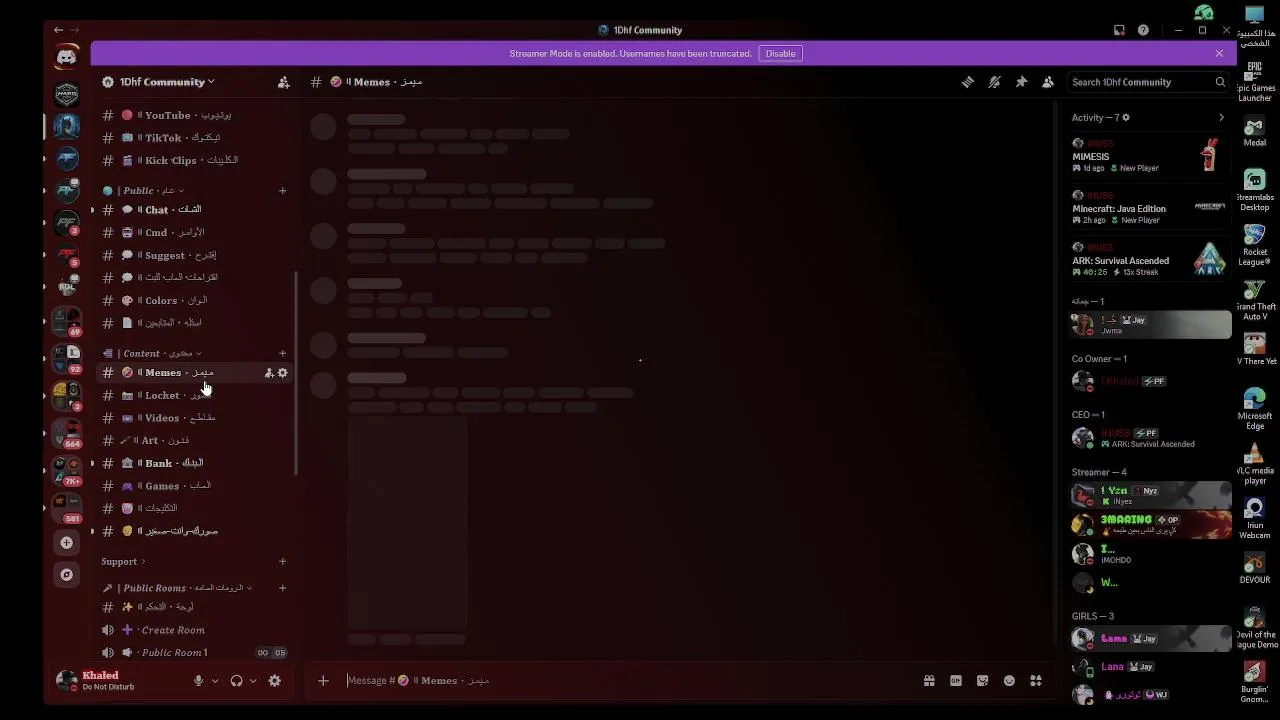Open ARK: Survival Ascended activity card
This screenshot has width=1280, height=720.
[1149, 260]
